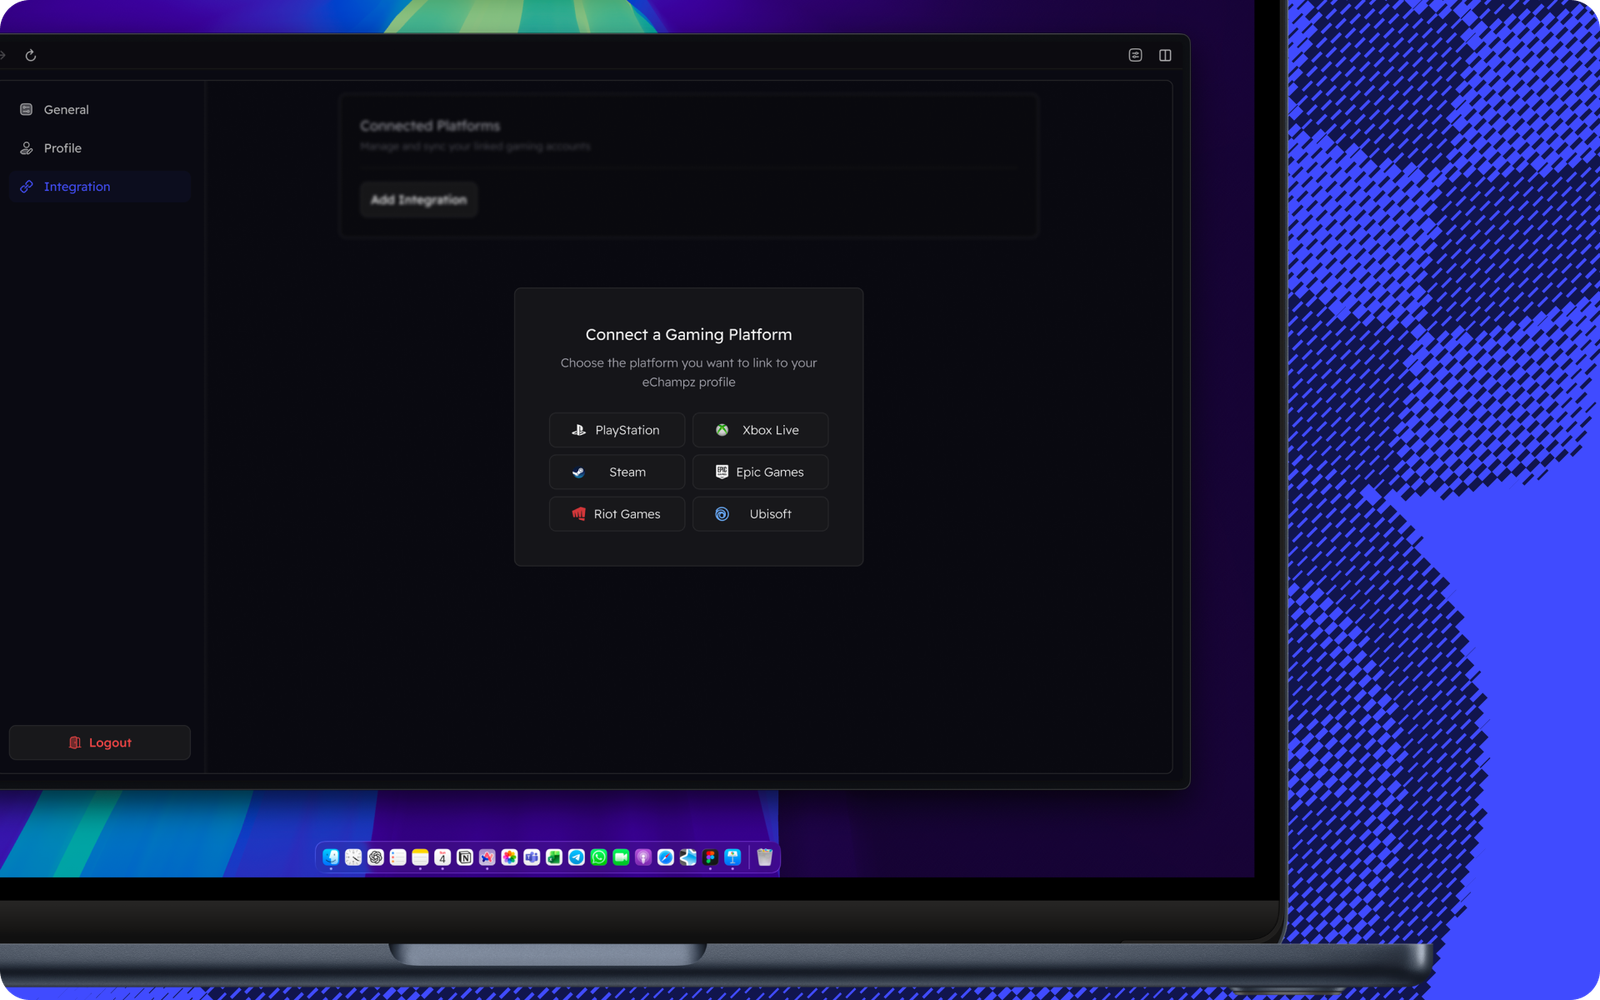Viewport: 1600px width, 1000px height.
Task: Launch Safari from the dock
Action: click(x=665, y=857)
